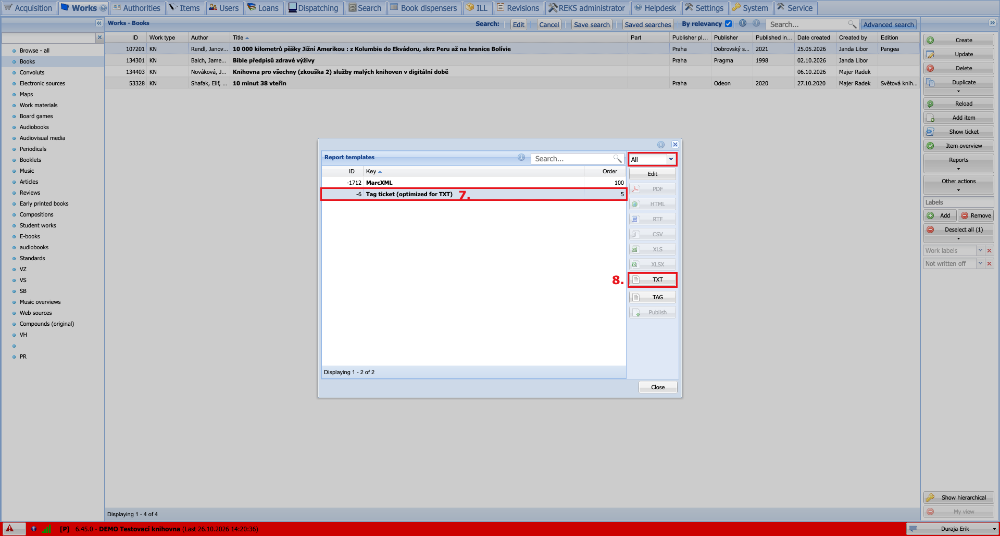Select the MarcXML template row
Screen dimensions: 1000x536
tap(473, 182)
